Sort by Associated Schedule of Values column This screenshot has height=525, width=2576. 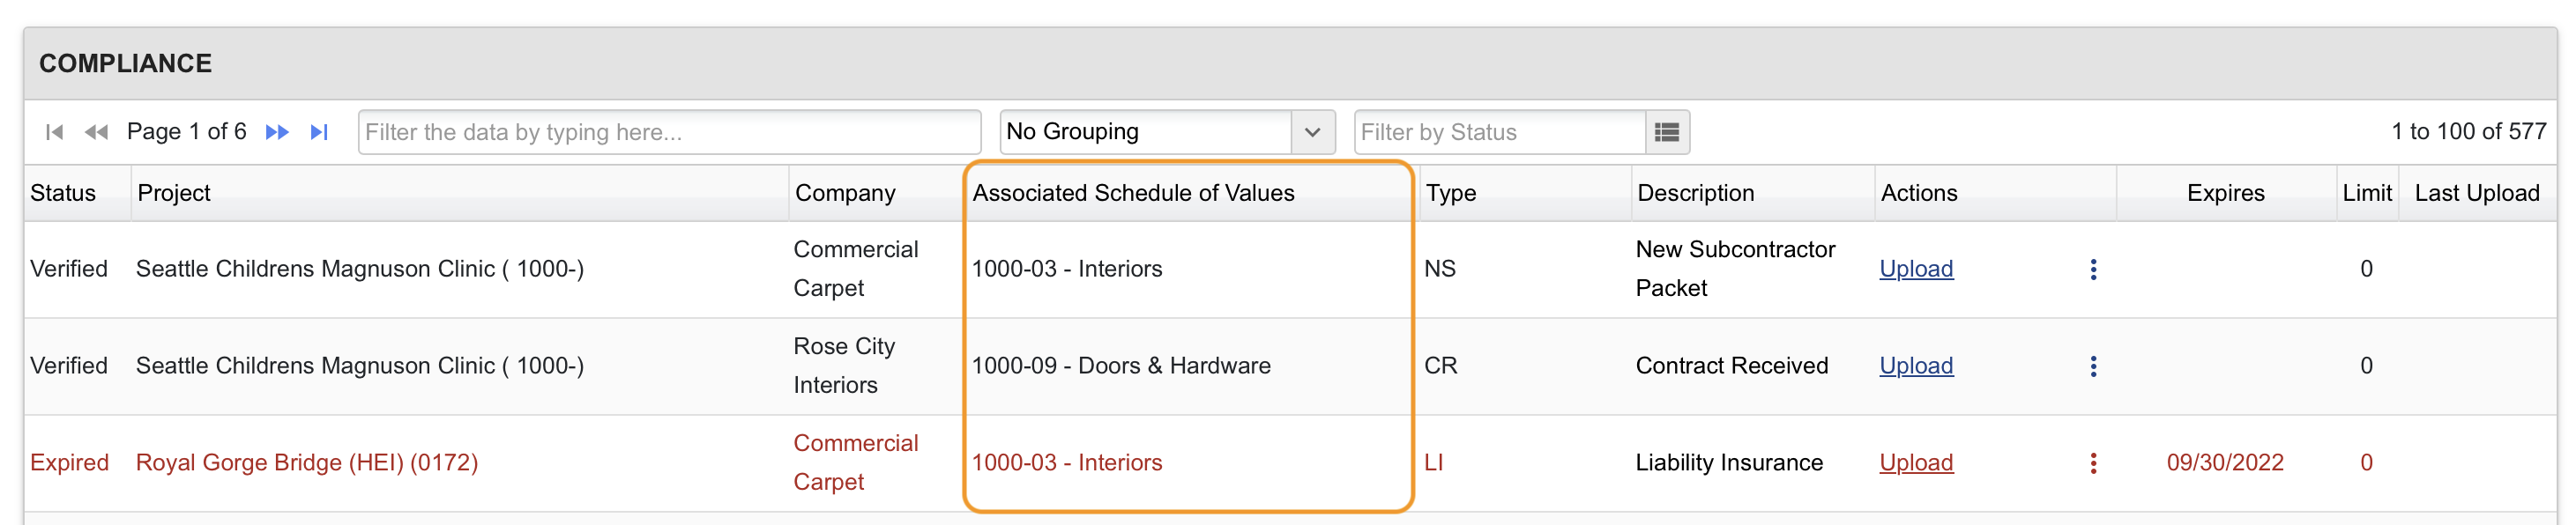pyautogui.click(x=1133, y=193)
